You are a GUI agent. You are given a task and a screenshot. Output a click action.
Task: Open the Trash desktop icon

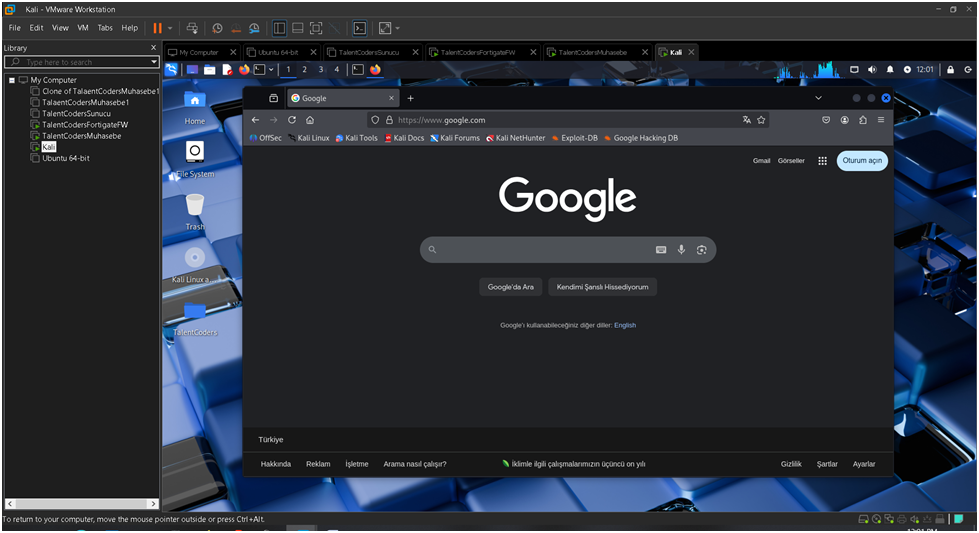(x=195, y=212)
